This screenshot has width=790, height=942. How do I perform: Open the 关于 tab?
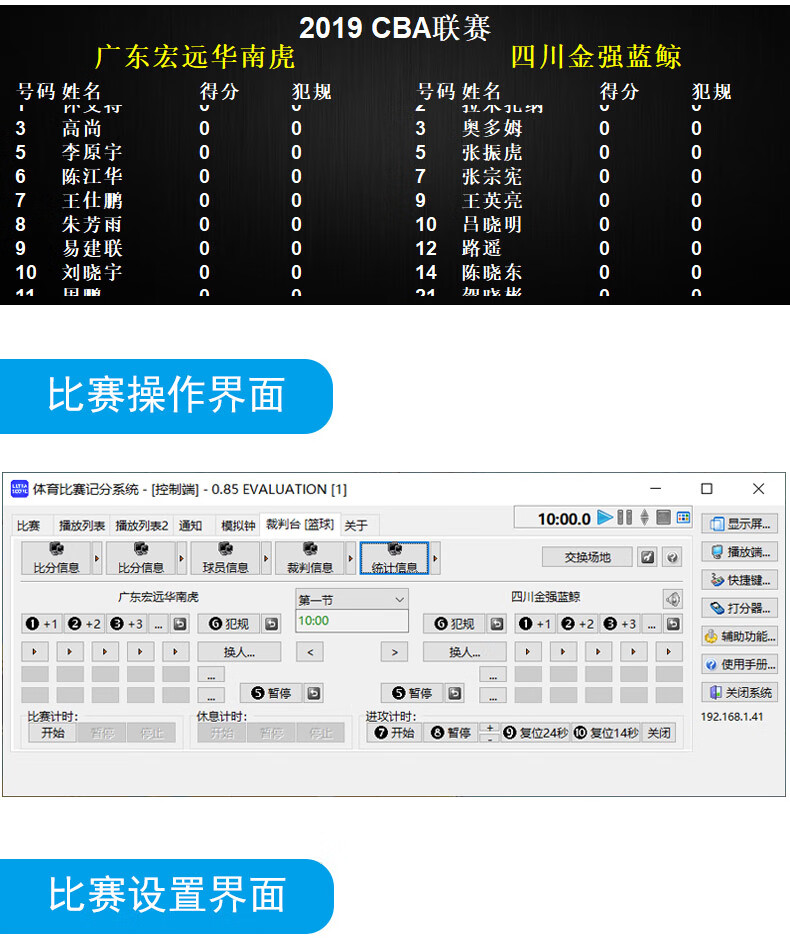point(356,526)
